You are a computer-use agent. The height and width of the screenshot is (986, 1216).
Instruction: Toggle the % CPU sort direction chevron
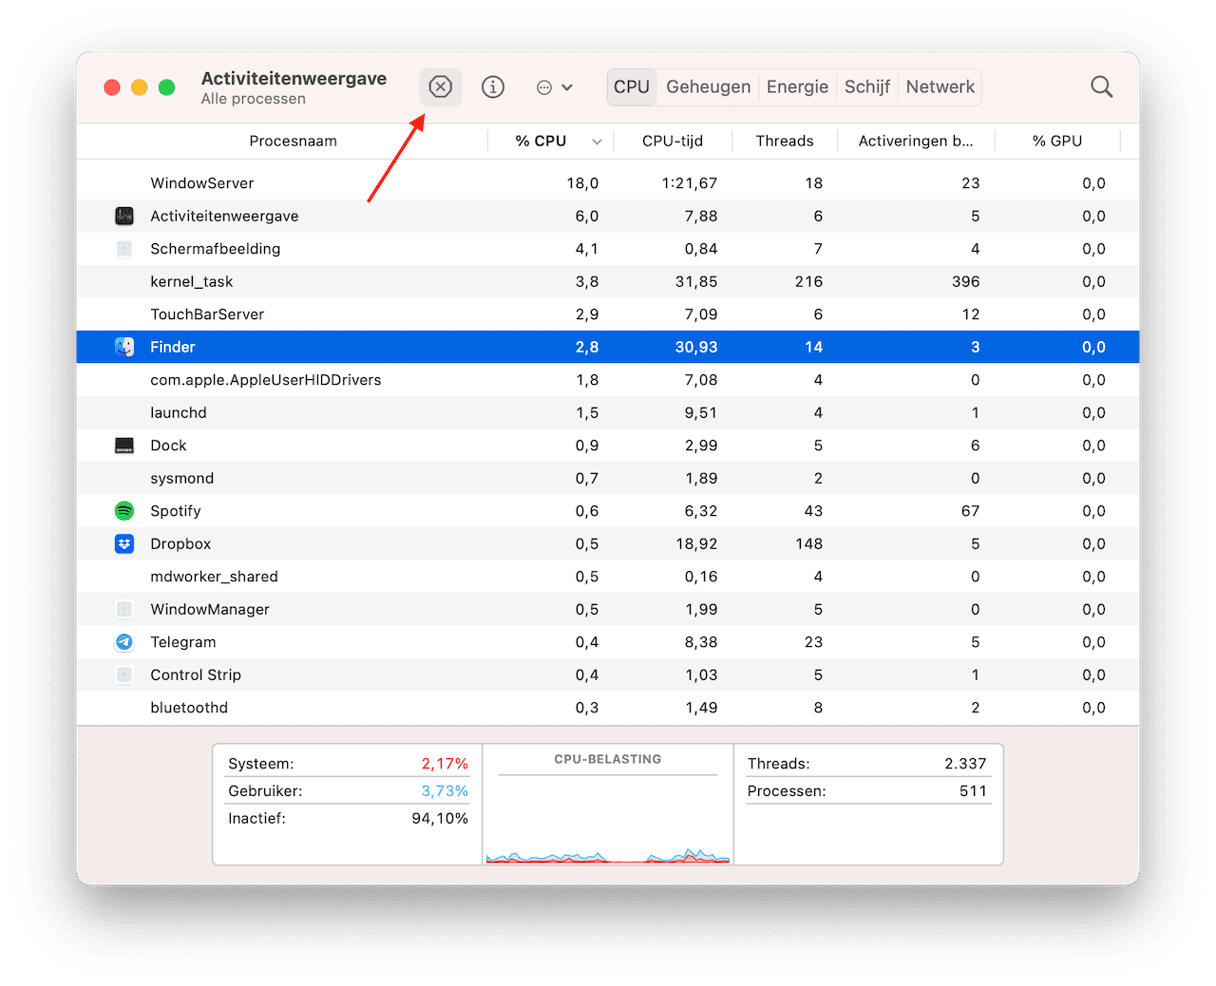[597, 142]
